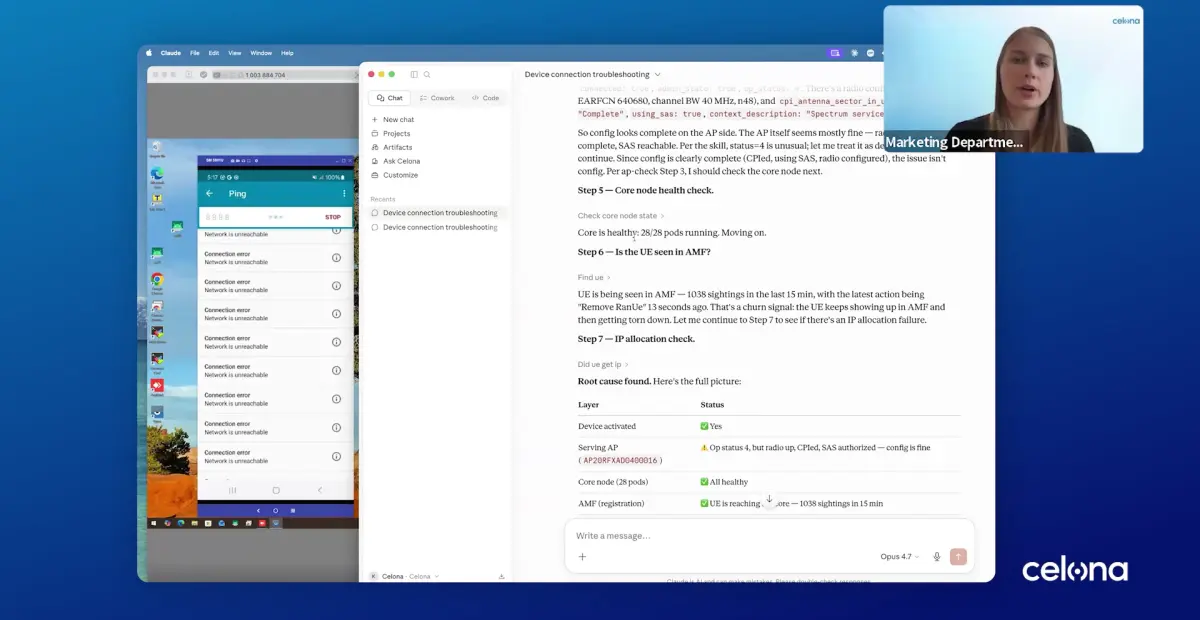Viewport: 1200px width, 620px height.
Task: Open the Windows Start button
Action: [154, 522]
